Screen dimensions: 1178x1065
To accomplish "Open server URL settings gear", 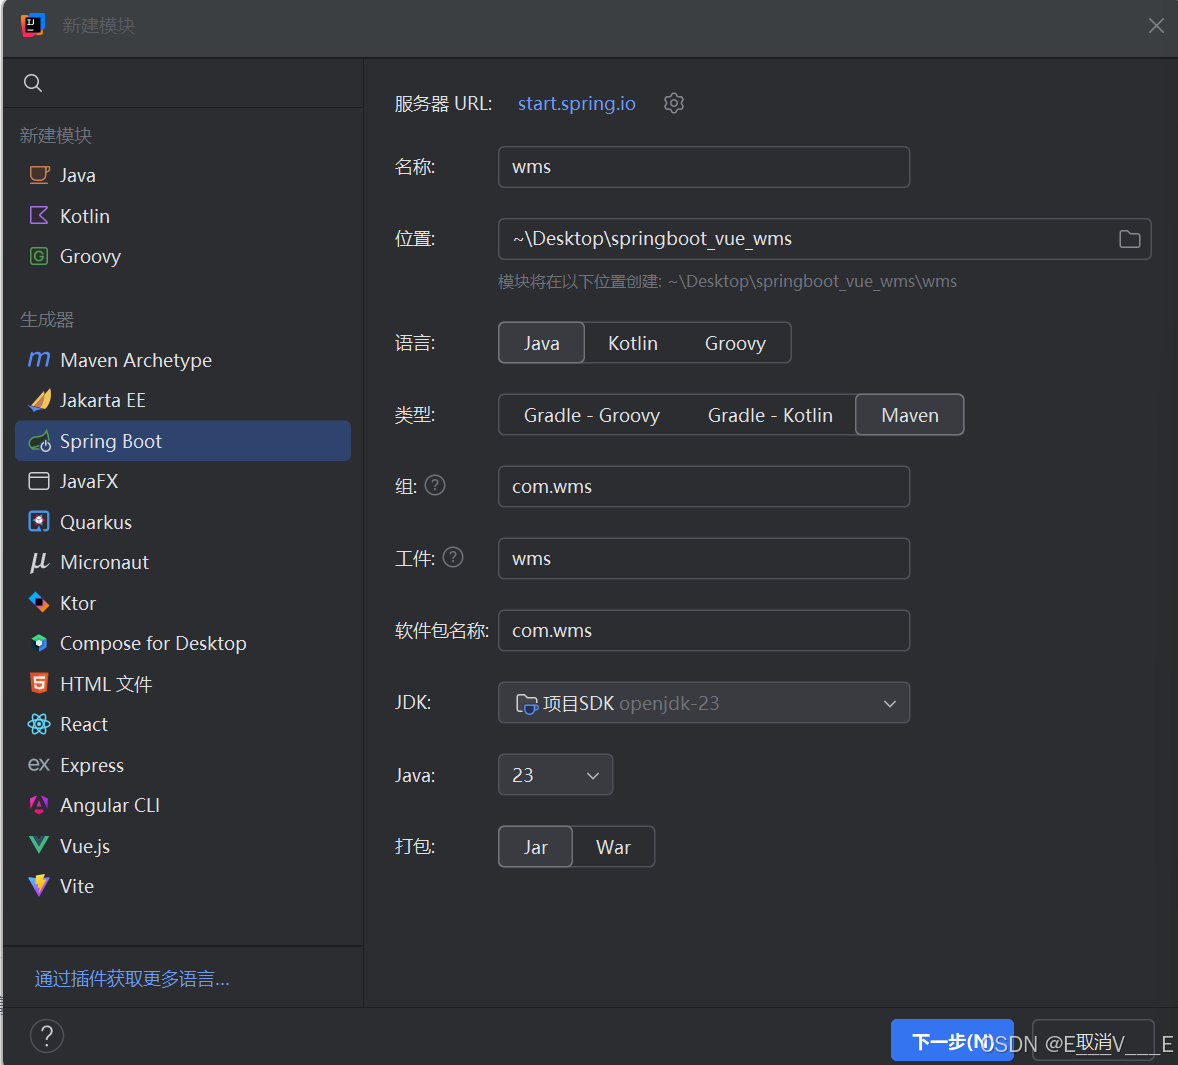I will pos(674,103).
